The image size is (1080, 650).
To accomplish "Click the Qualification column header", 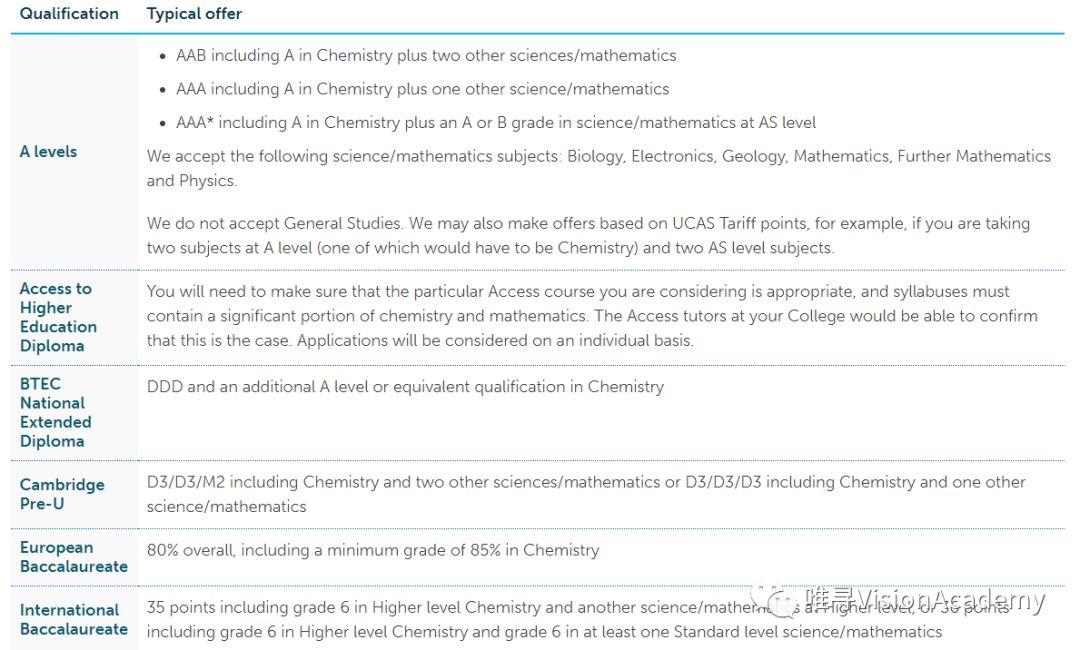I will [69, 14].
